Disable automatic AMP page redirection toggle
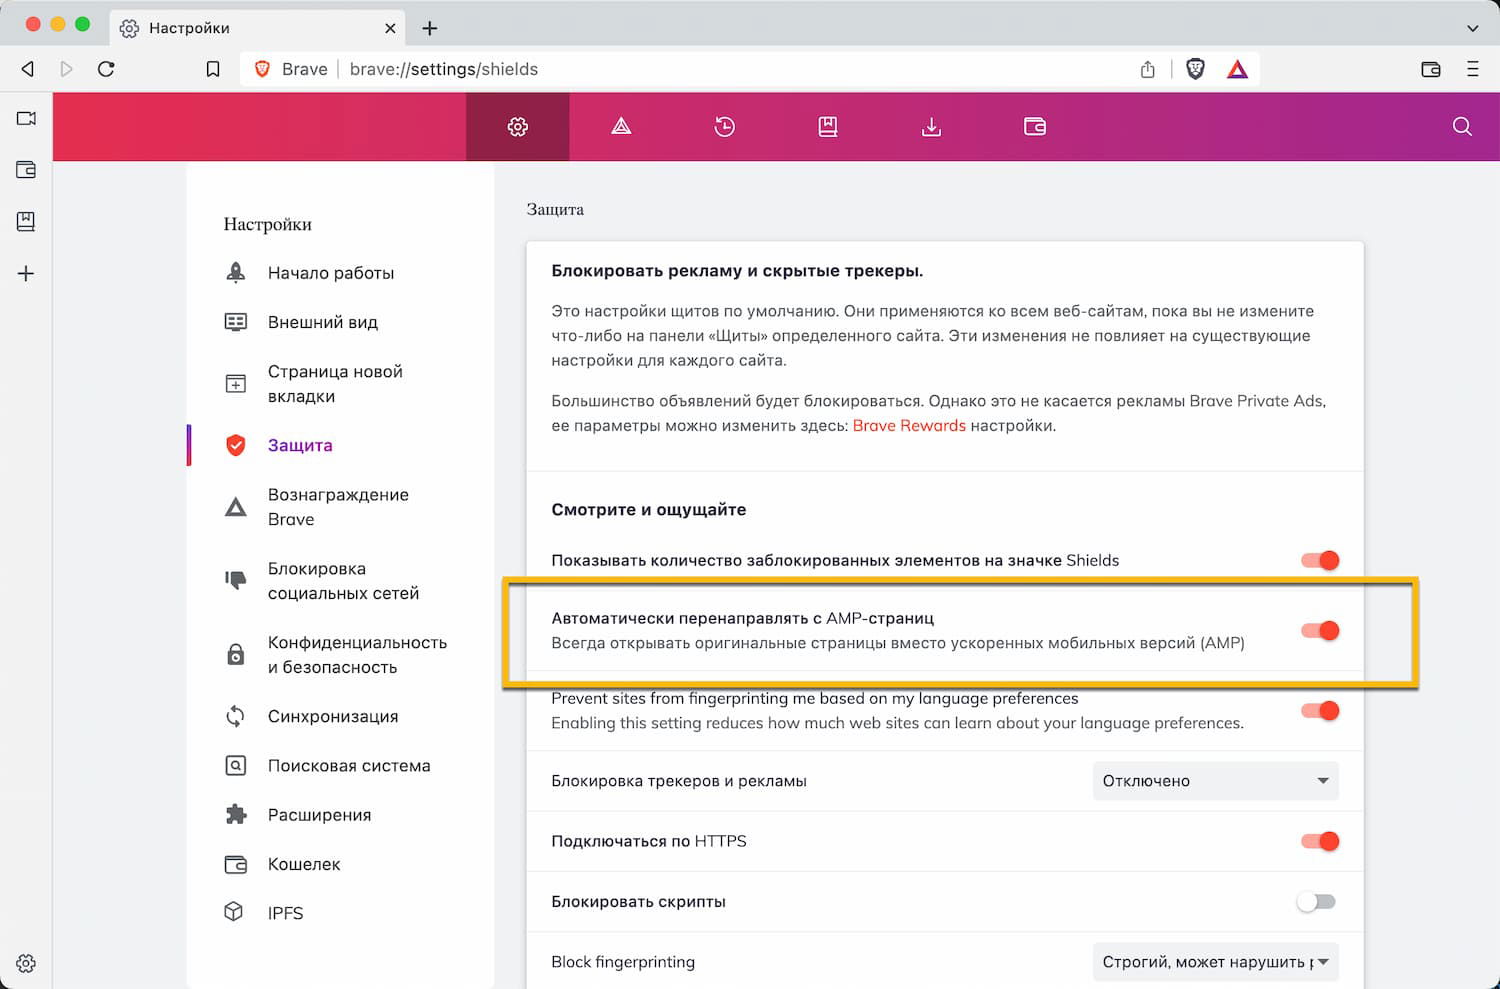1500x989 pixels. click(x=1319, y=630)
